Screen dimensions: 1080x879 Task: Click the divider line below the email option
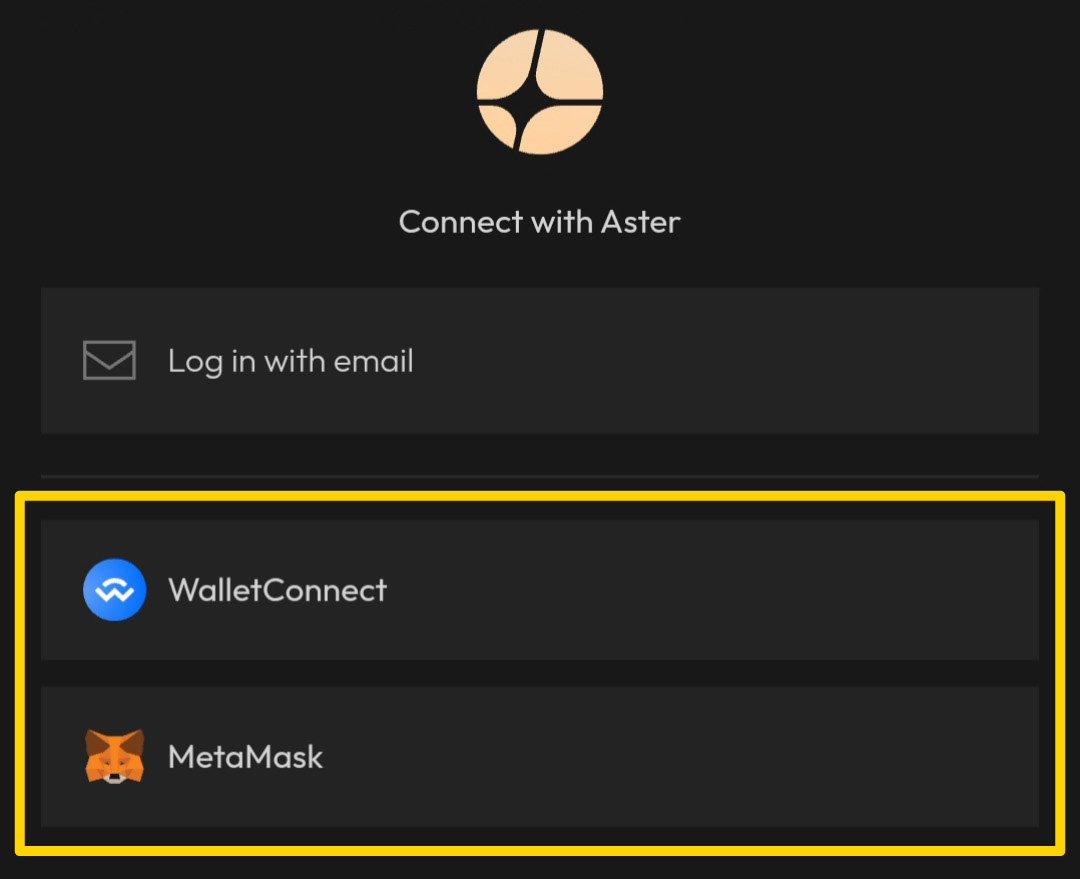coord(540,476)
